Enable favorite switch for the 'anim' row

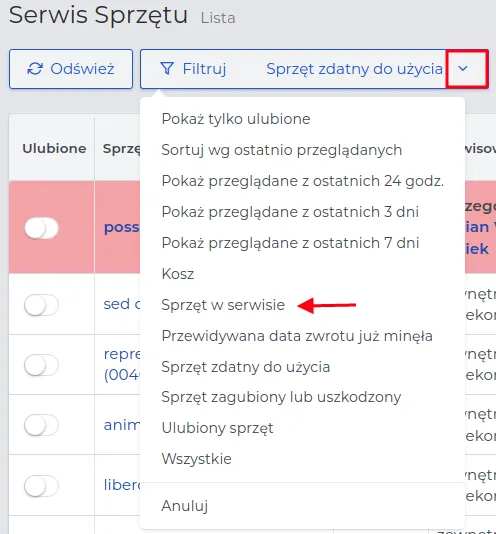click(x=42, y=425)
